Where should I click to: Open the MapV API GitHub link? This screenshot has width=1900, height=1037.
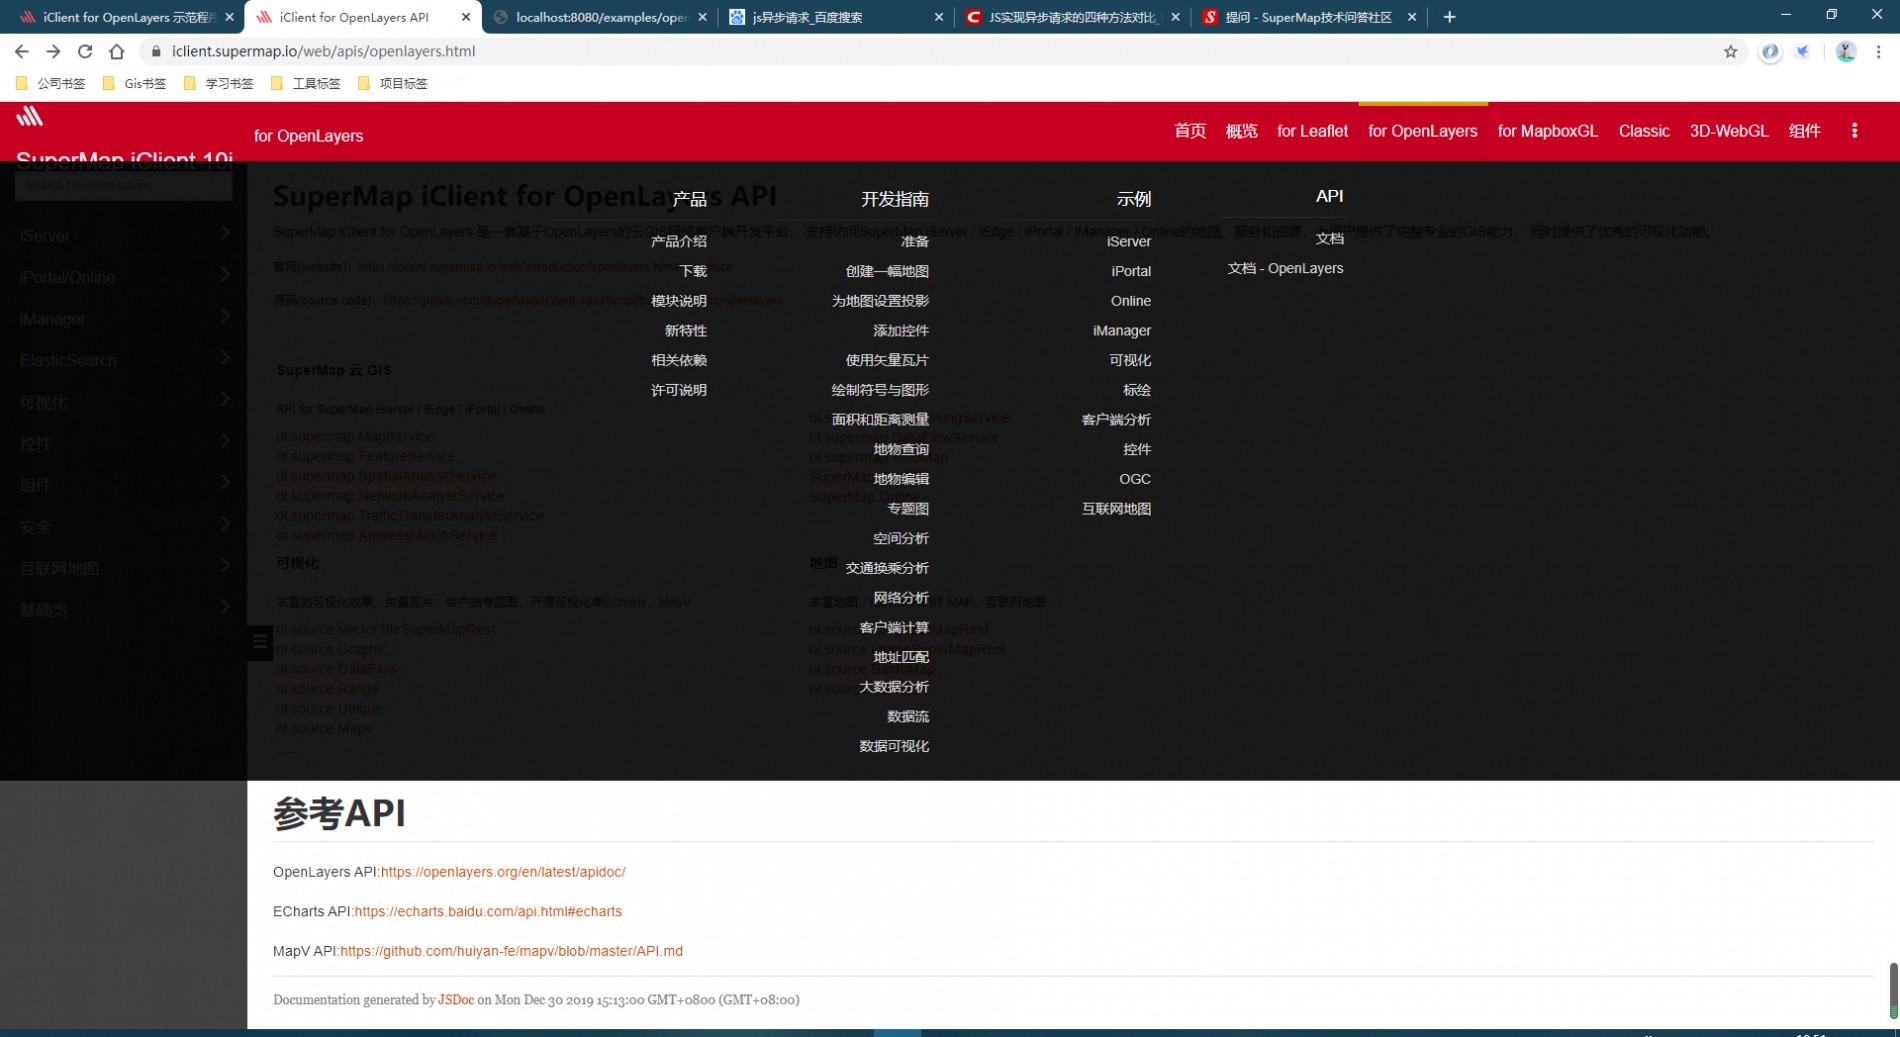[x=511, y=951]
